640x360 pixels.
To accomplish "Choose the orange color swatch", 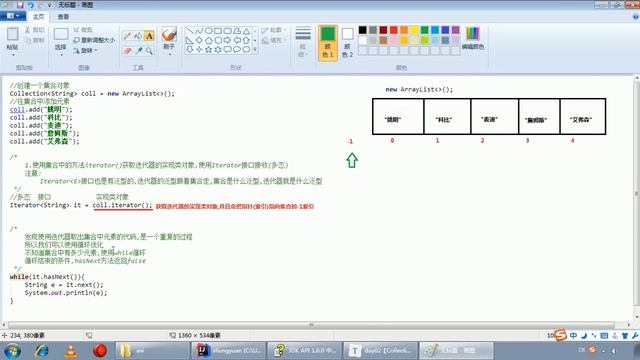I will [404, 30].
